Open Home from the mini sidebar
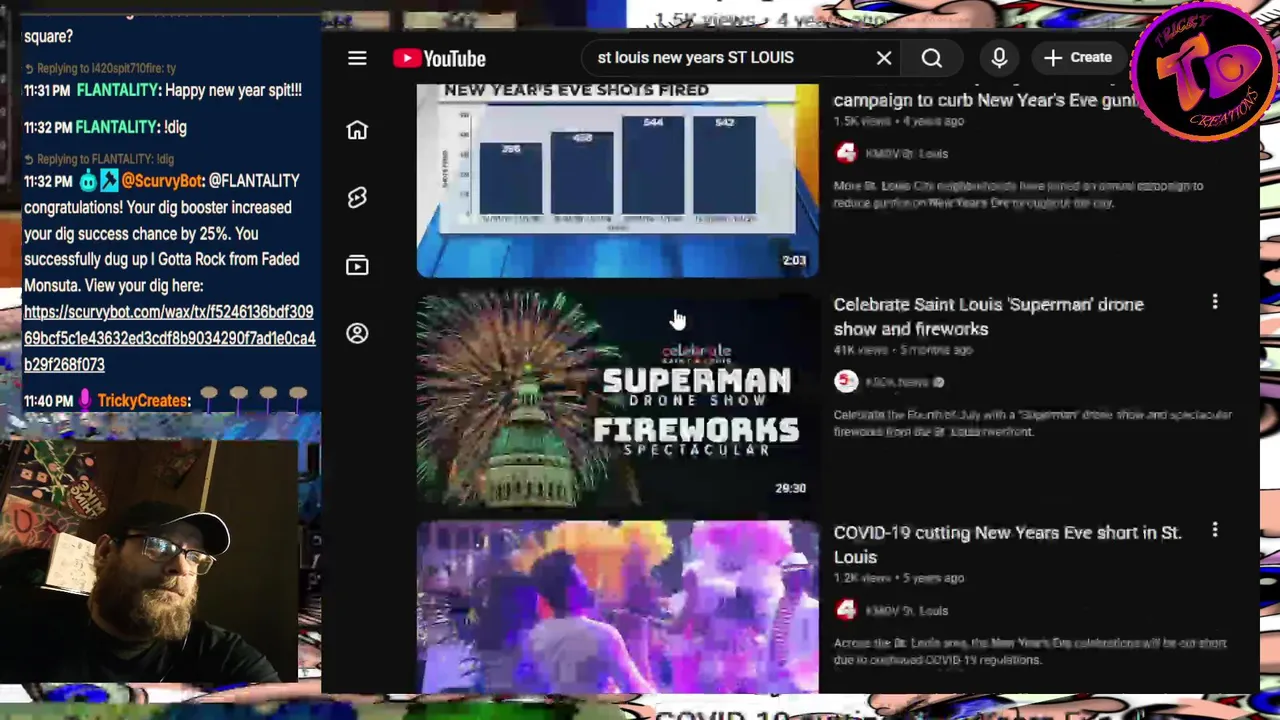This screenshot has height=720, width=1280. tap(357, 130)
